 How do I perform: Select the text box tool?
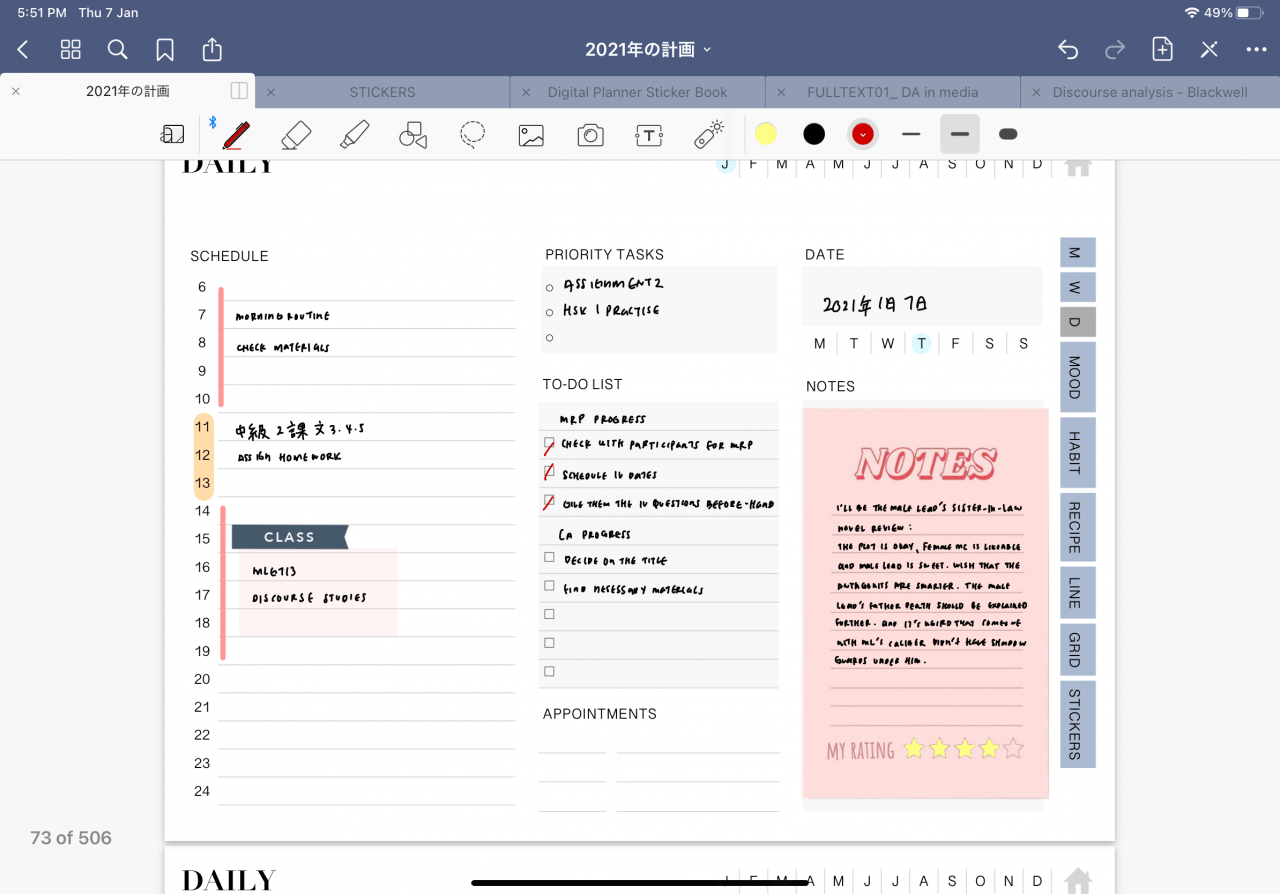[x=649, y=134]
